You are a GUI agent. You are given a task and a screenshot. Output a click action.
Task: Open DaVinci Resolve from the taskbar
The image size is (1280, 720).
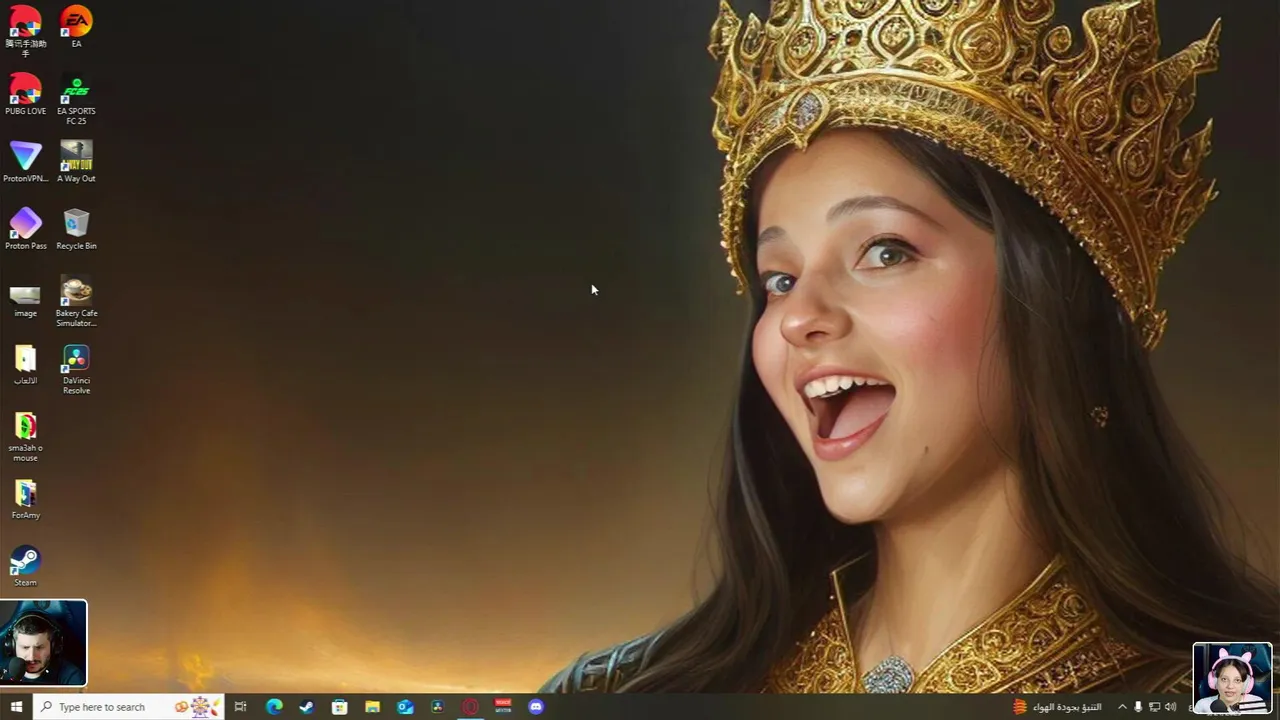point(438,707)
